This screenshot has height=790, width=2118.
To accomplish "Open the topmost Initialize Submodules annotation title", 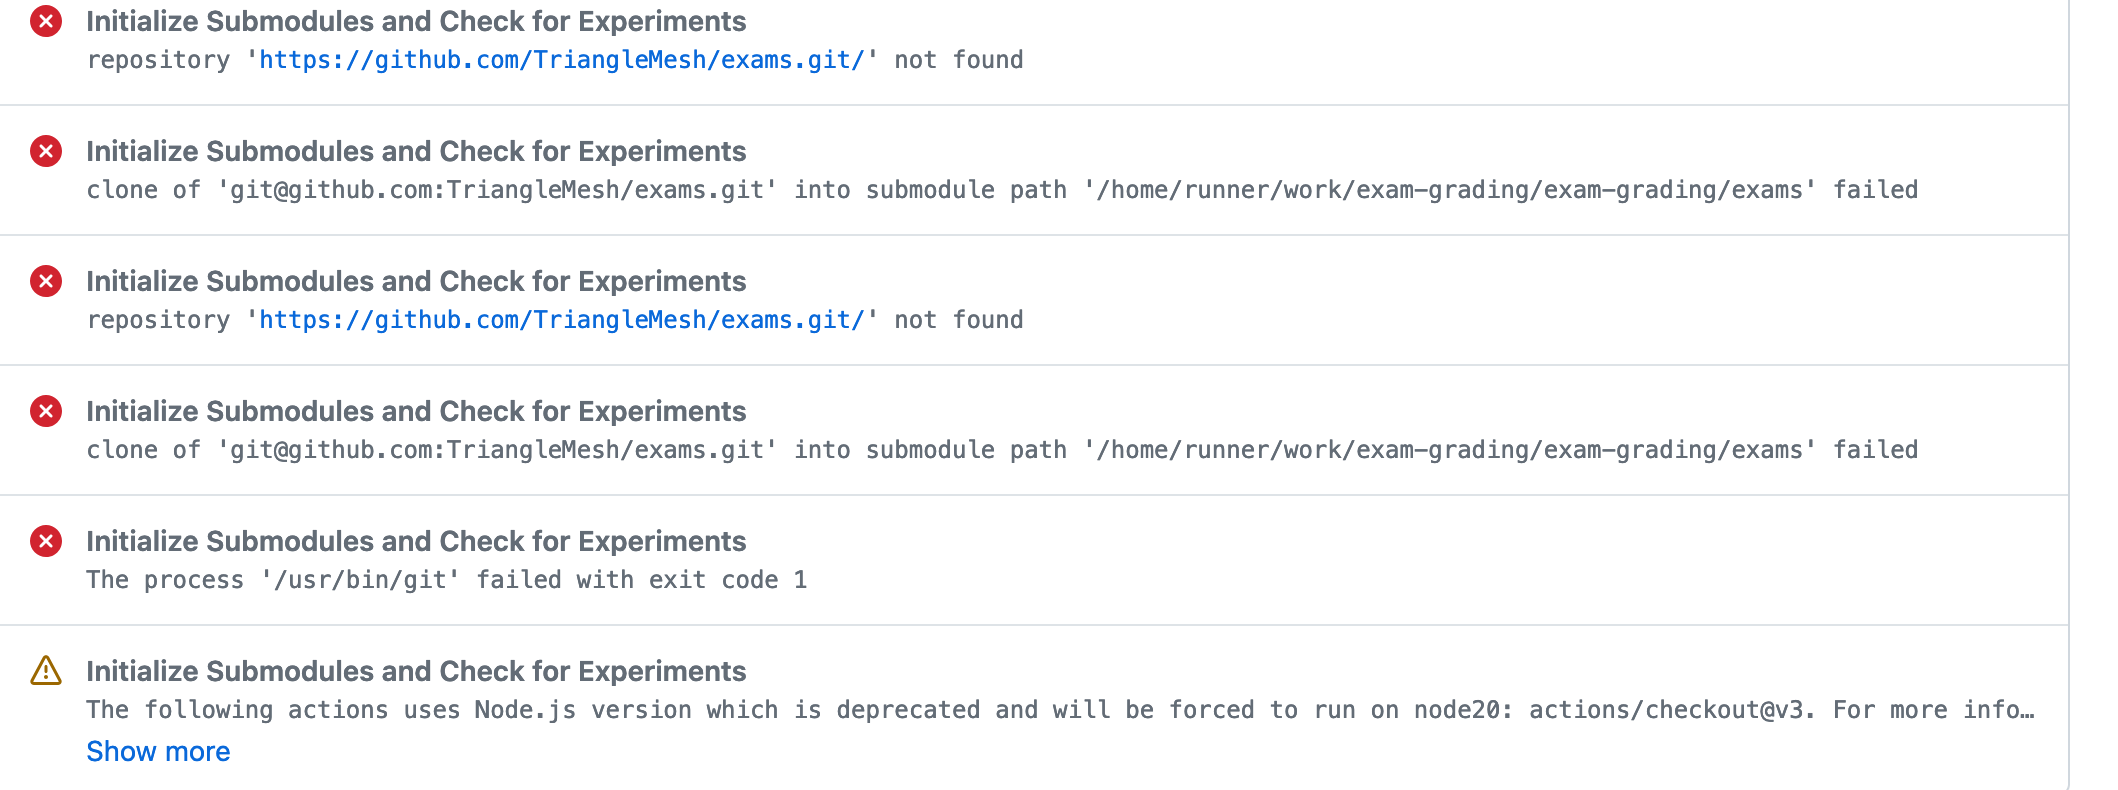I will pos(416,21).
